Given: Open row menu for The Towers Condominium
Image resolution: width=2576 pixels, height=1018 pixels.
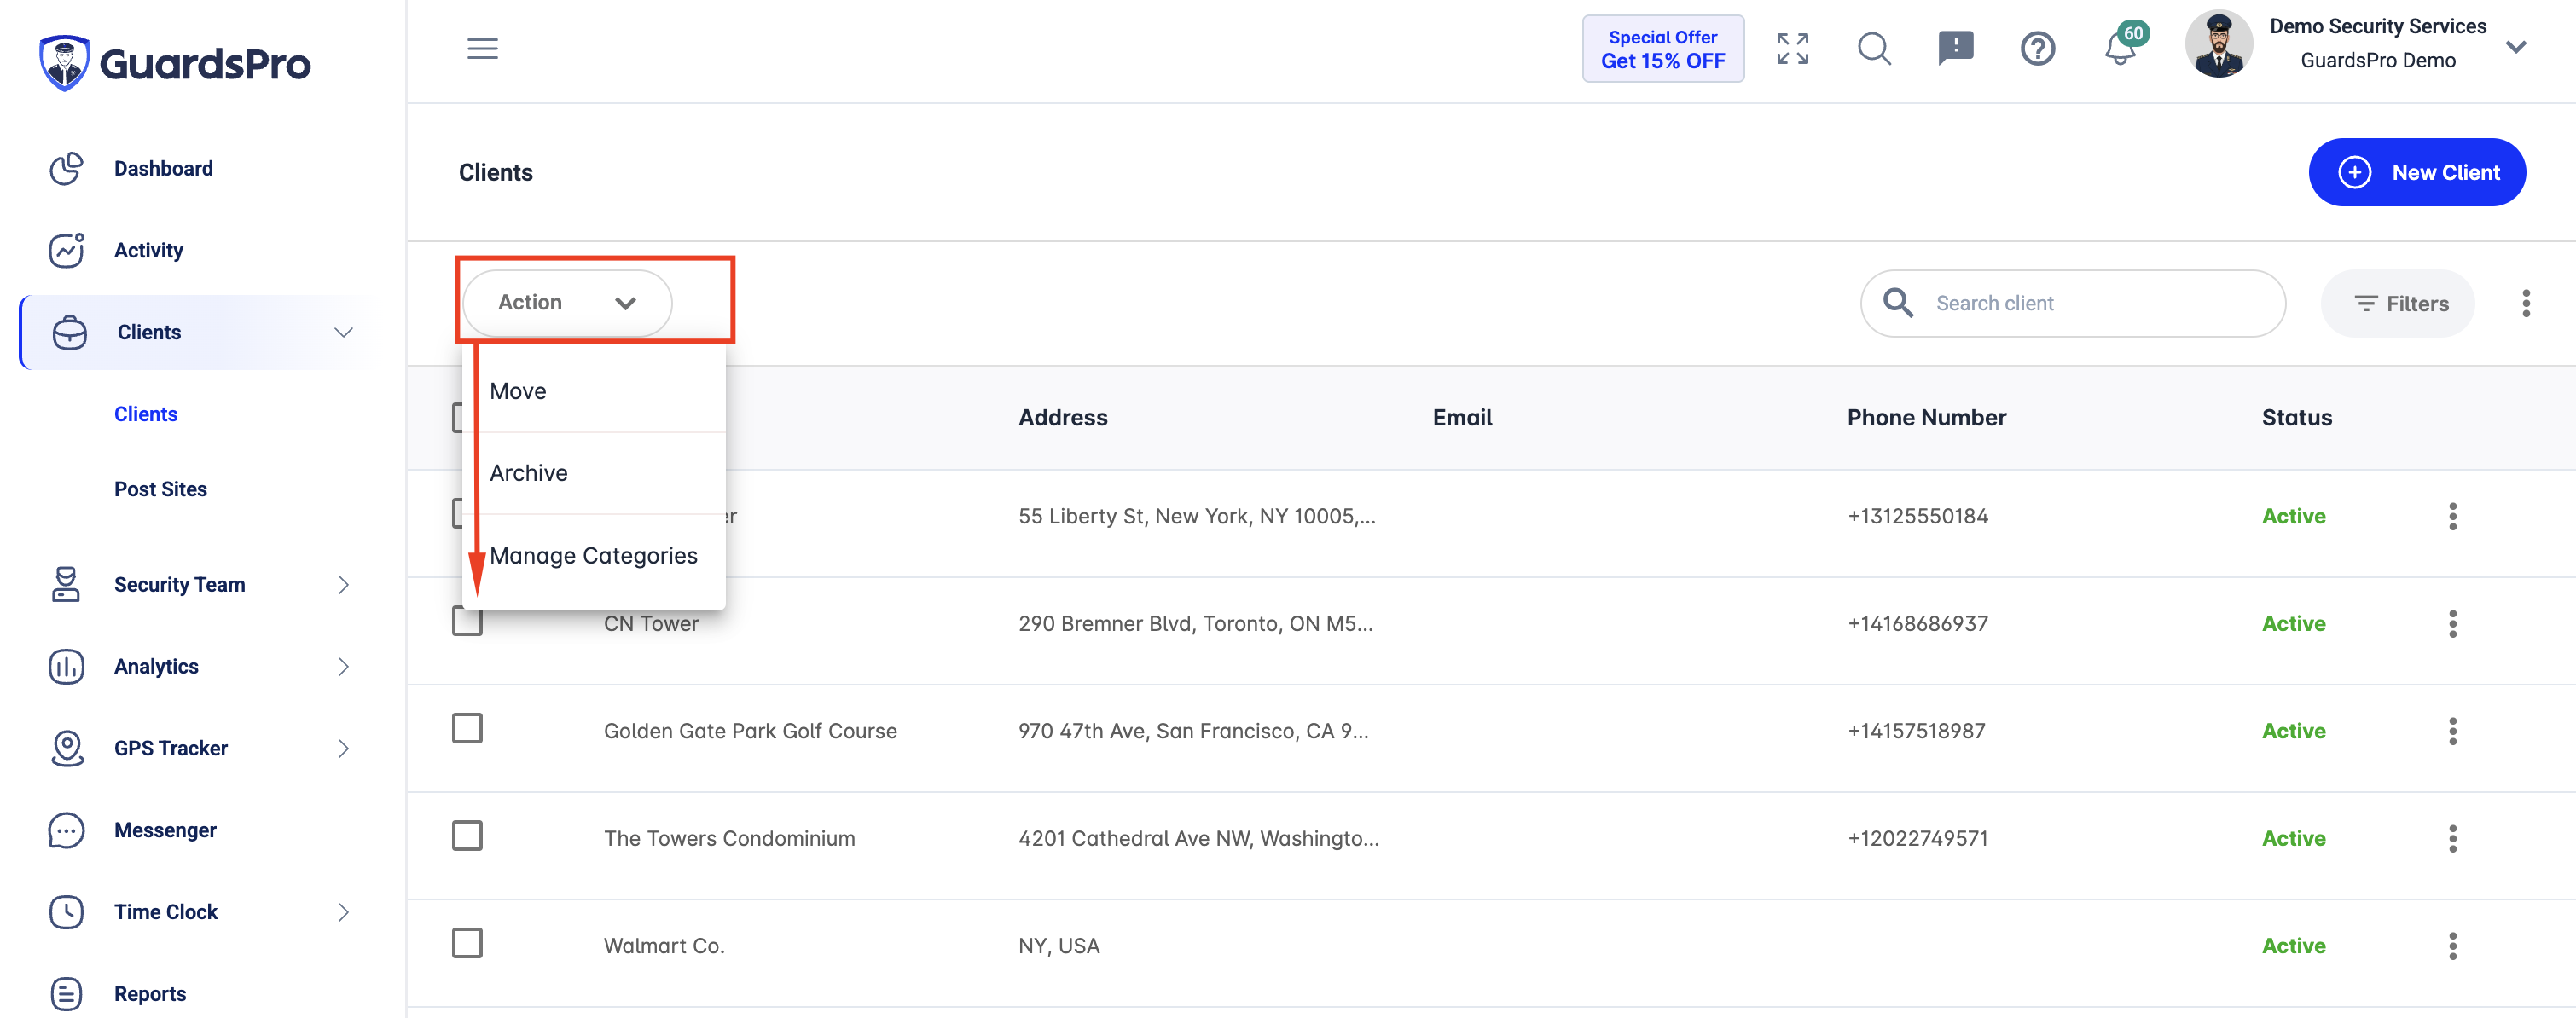Looking at the screenshot, I should [2452, 838].
